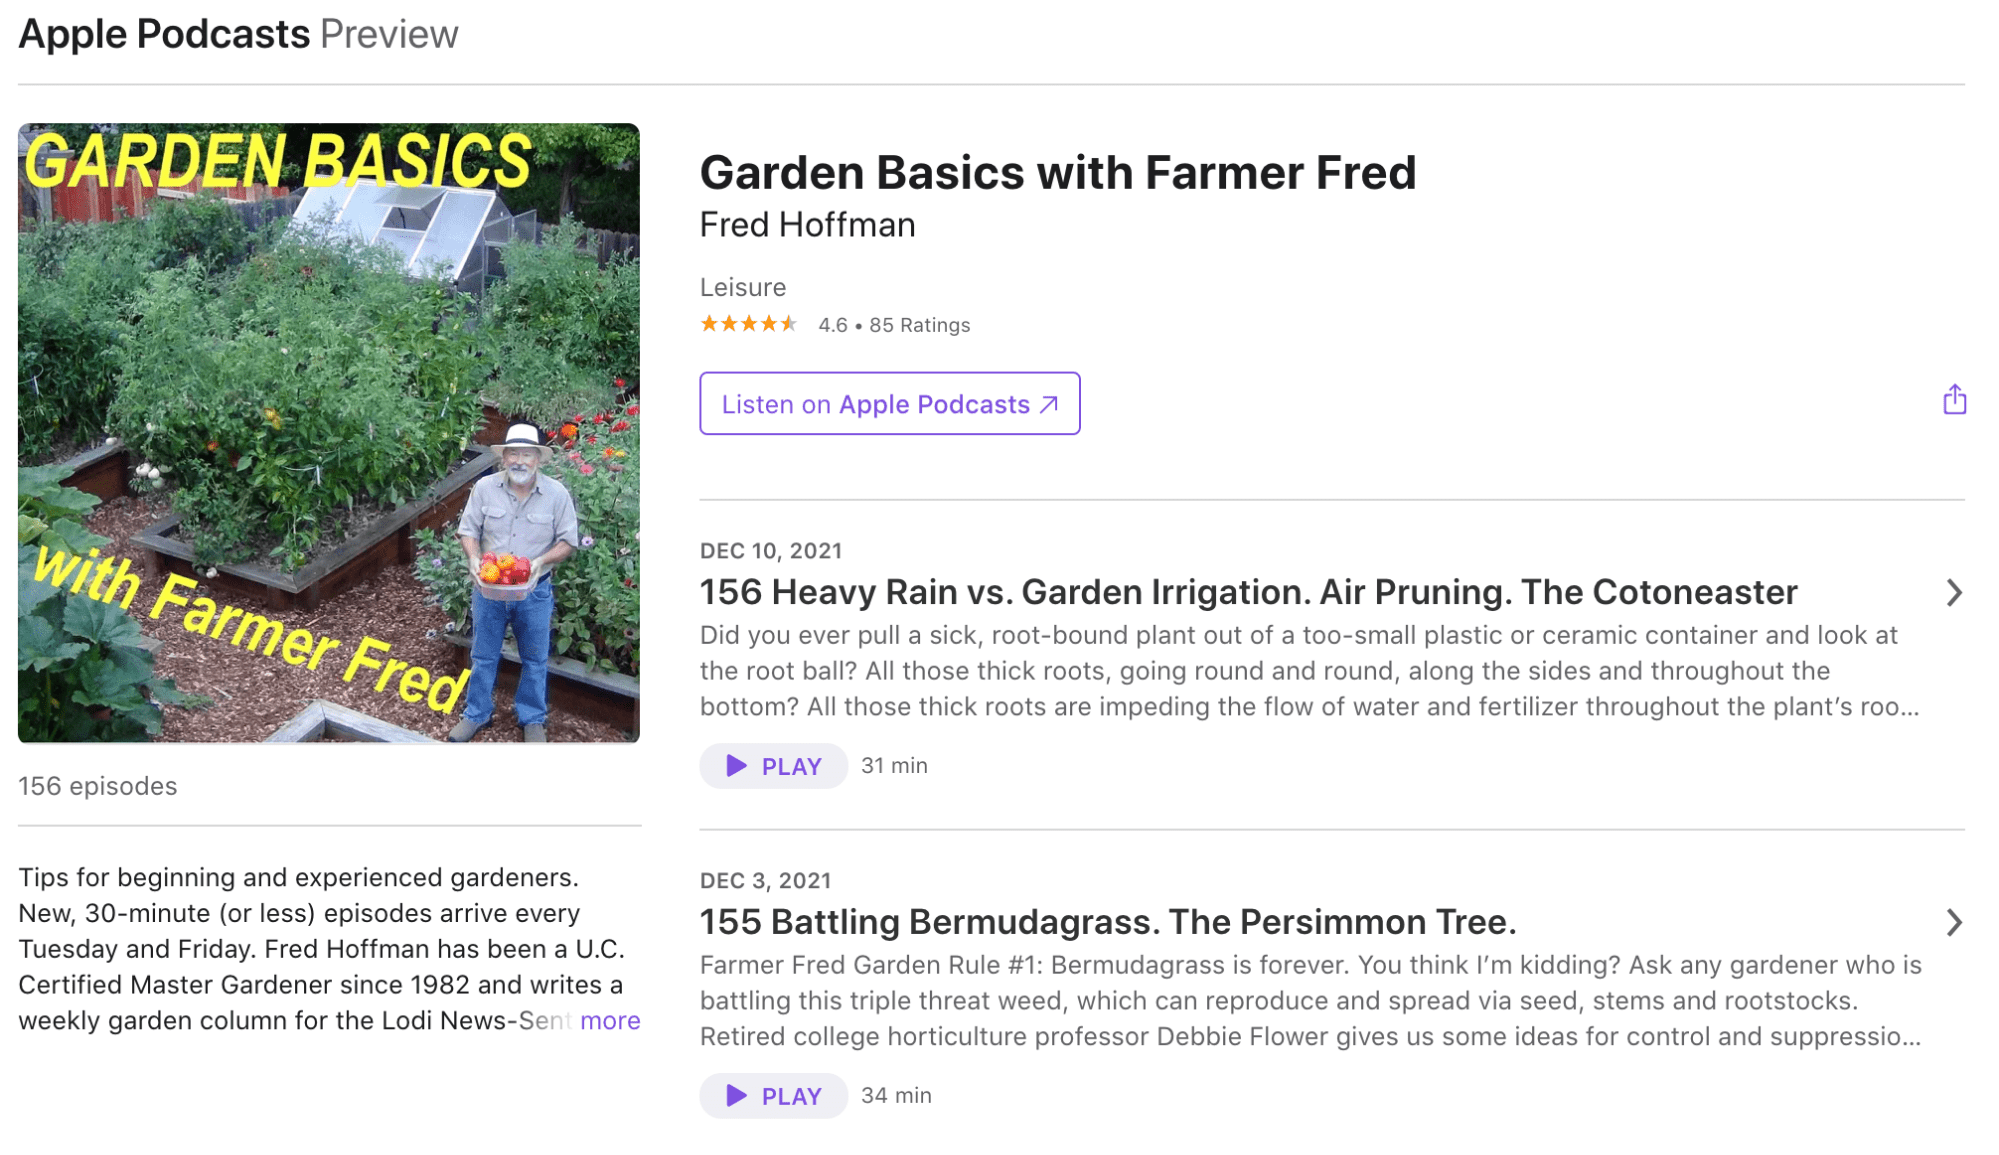Open the 156 Heavy Rain episode title
The image size is (1999, 1155).
coord(1247,592)
